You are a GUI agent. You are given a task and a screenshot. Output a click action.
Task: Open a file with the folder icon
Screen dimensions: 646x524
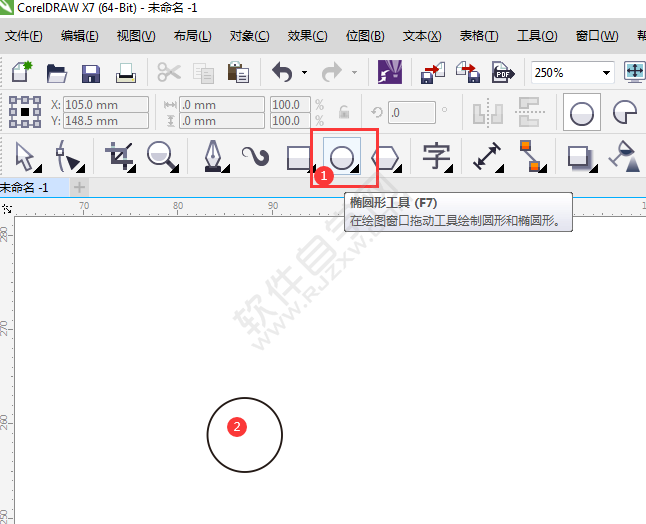click(56, 73)
